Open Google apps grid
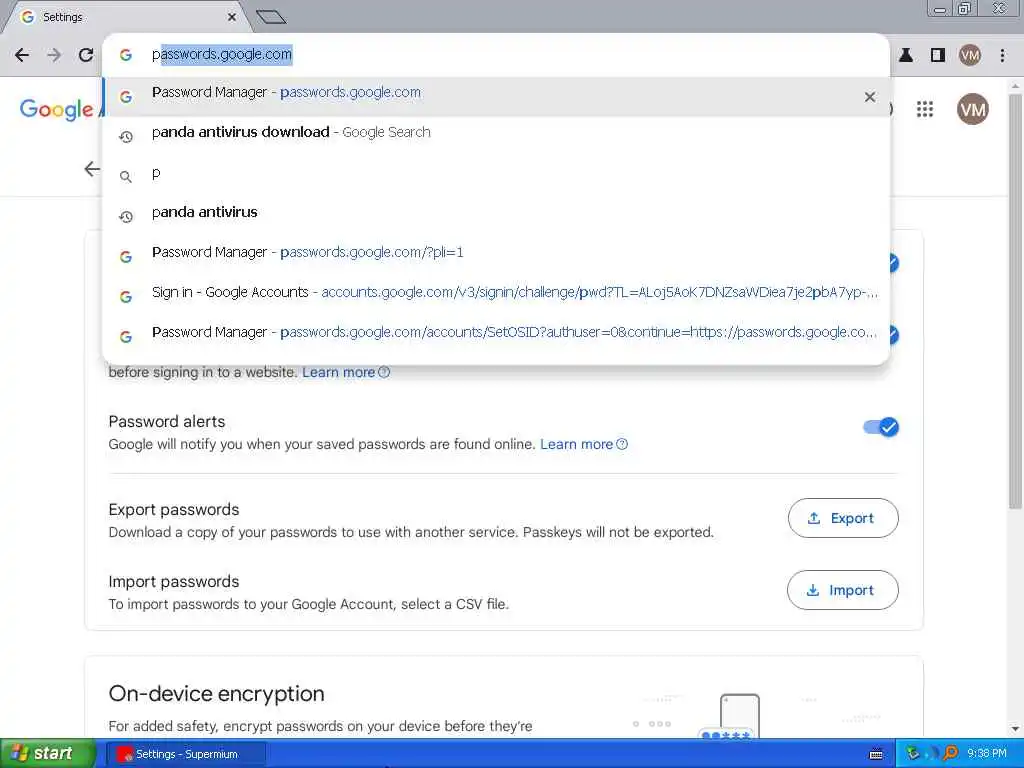This screenshot has width=1024, height=768. pos(925,109)
